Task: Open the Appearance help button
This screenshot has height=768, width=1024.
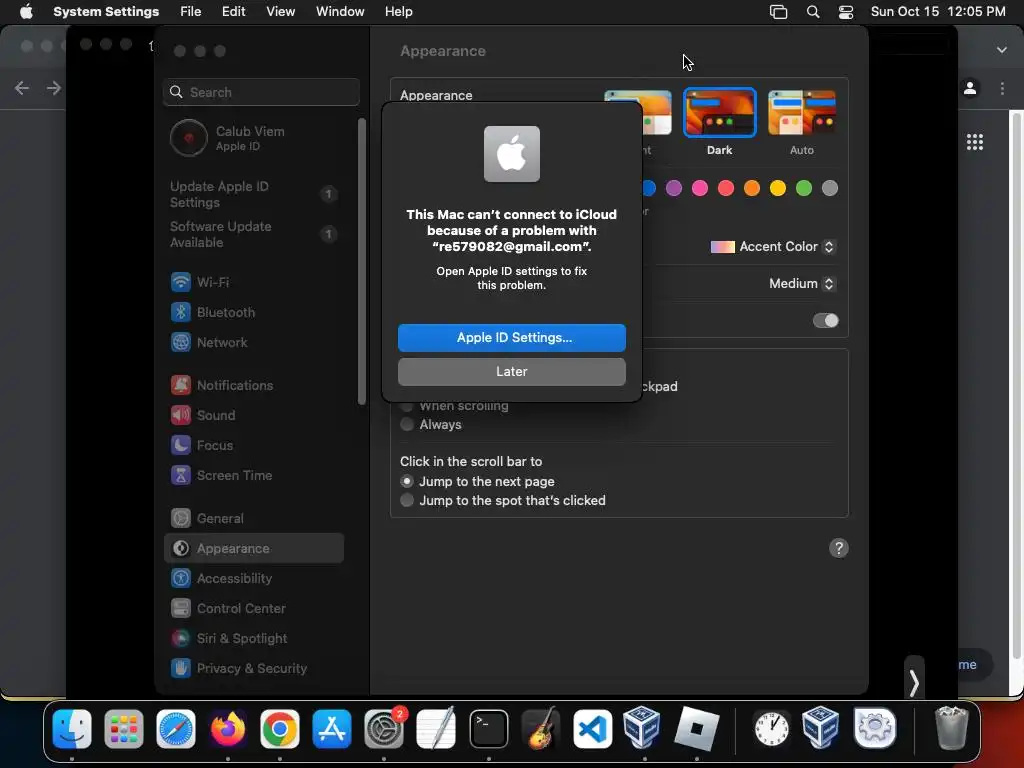Action: pos(839,548)
